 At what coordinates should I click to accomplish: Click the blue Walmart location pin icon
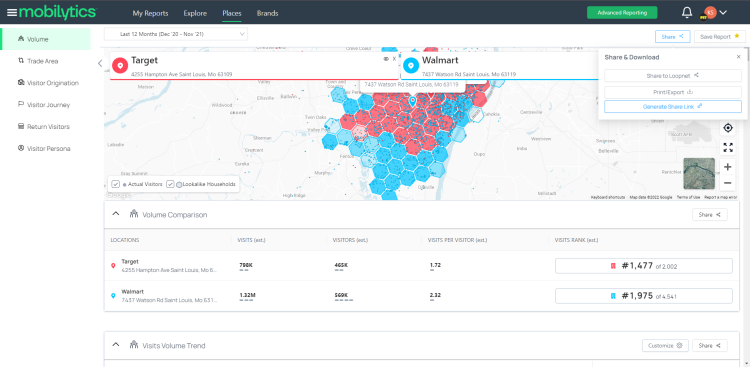pos(410,65)
